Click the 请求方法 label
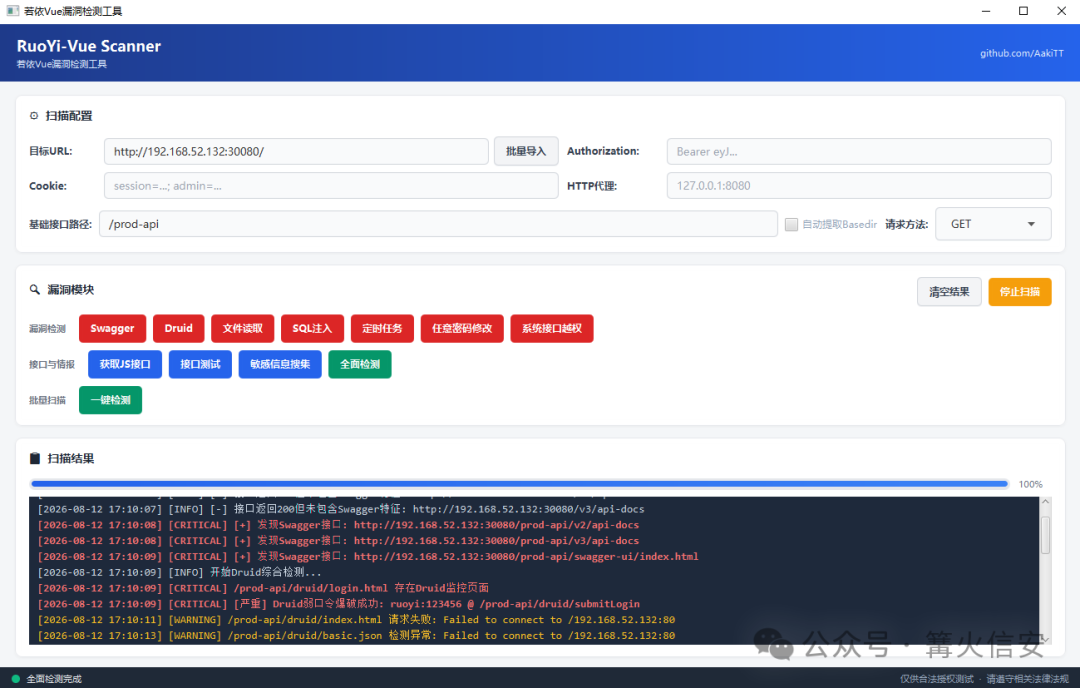 coord(906,225)
